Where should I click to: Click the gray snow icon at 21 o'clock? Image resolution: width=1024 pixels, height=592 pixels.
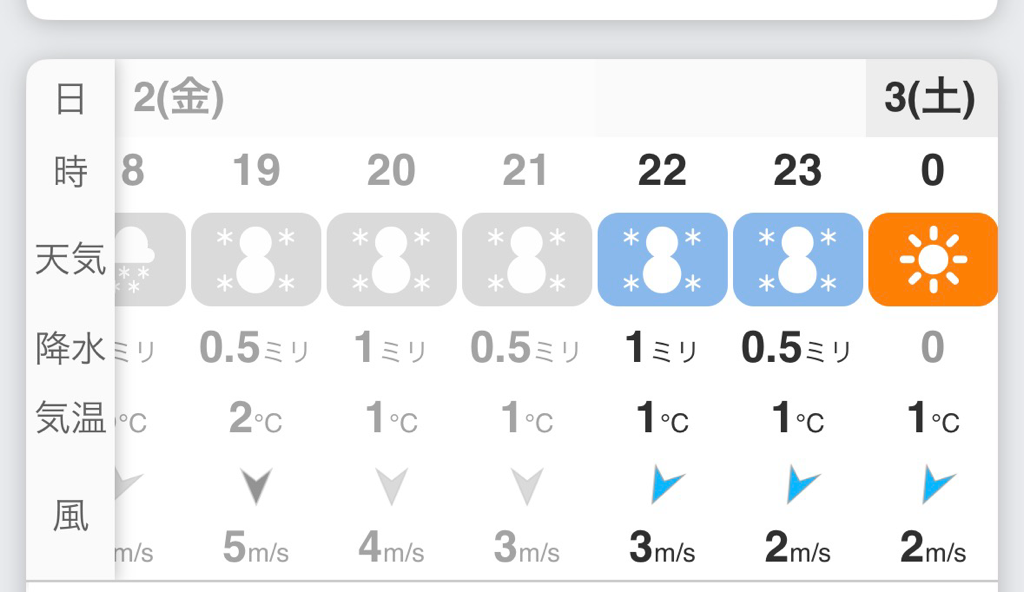[526, 259]
